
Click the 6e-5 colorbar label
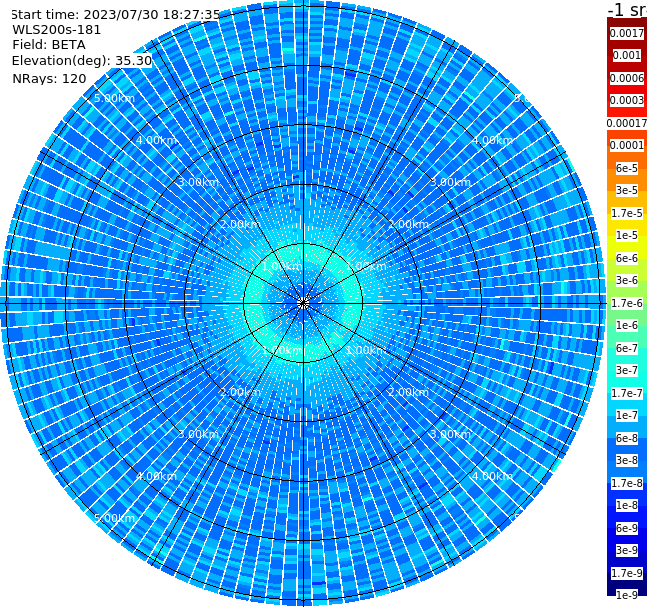pos(627,168)
